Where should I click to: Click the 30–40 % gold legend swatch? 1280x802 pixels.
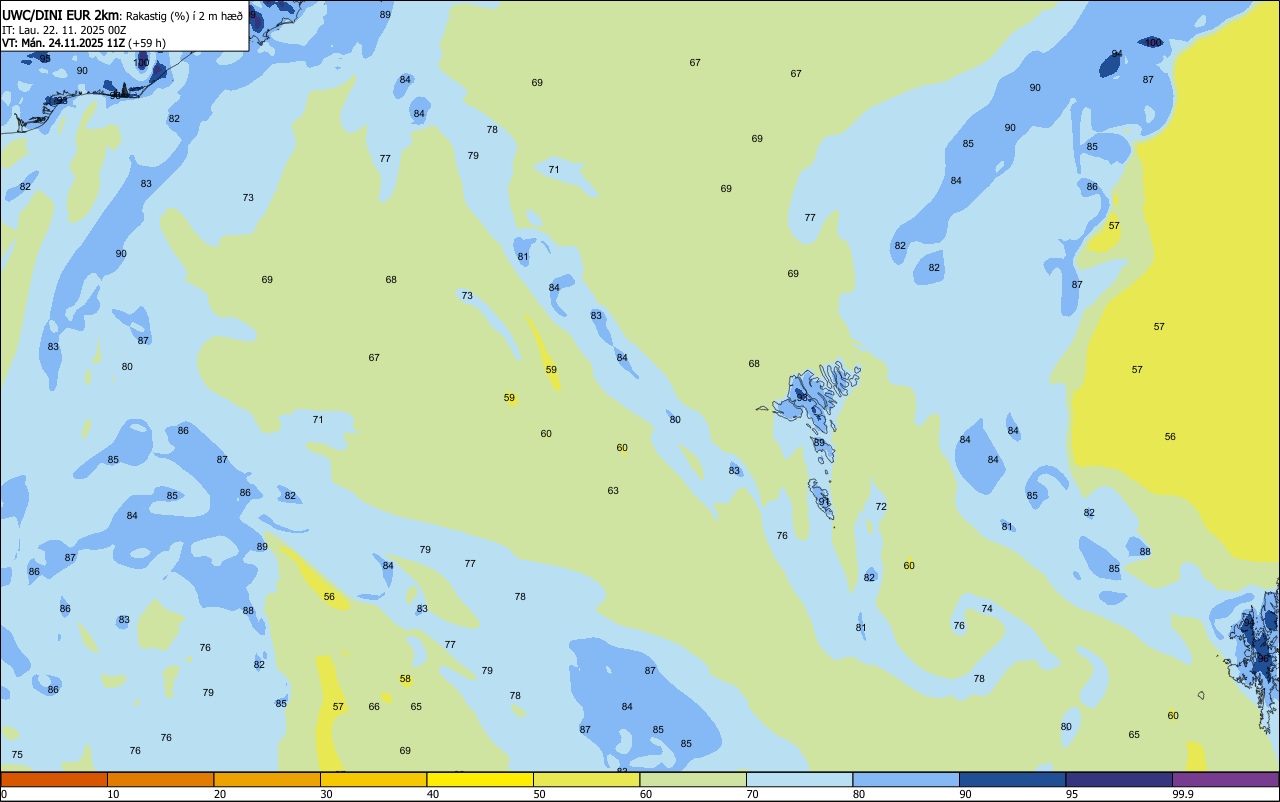click(x=373, y=779)
